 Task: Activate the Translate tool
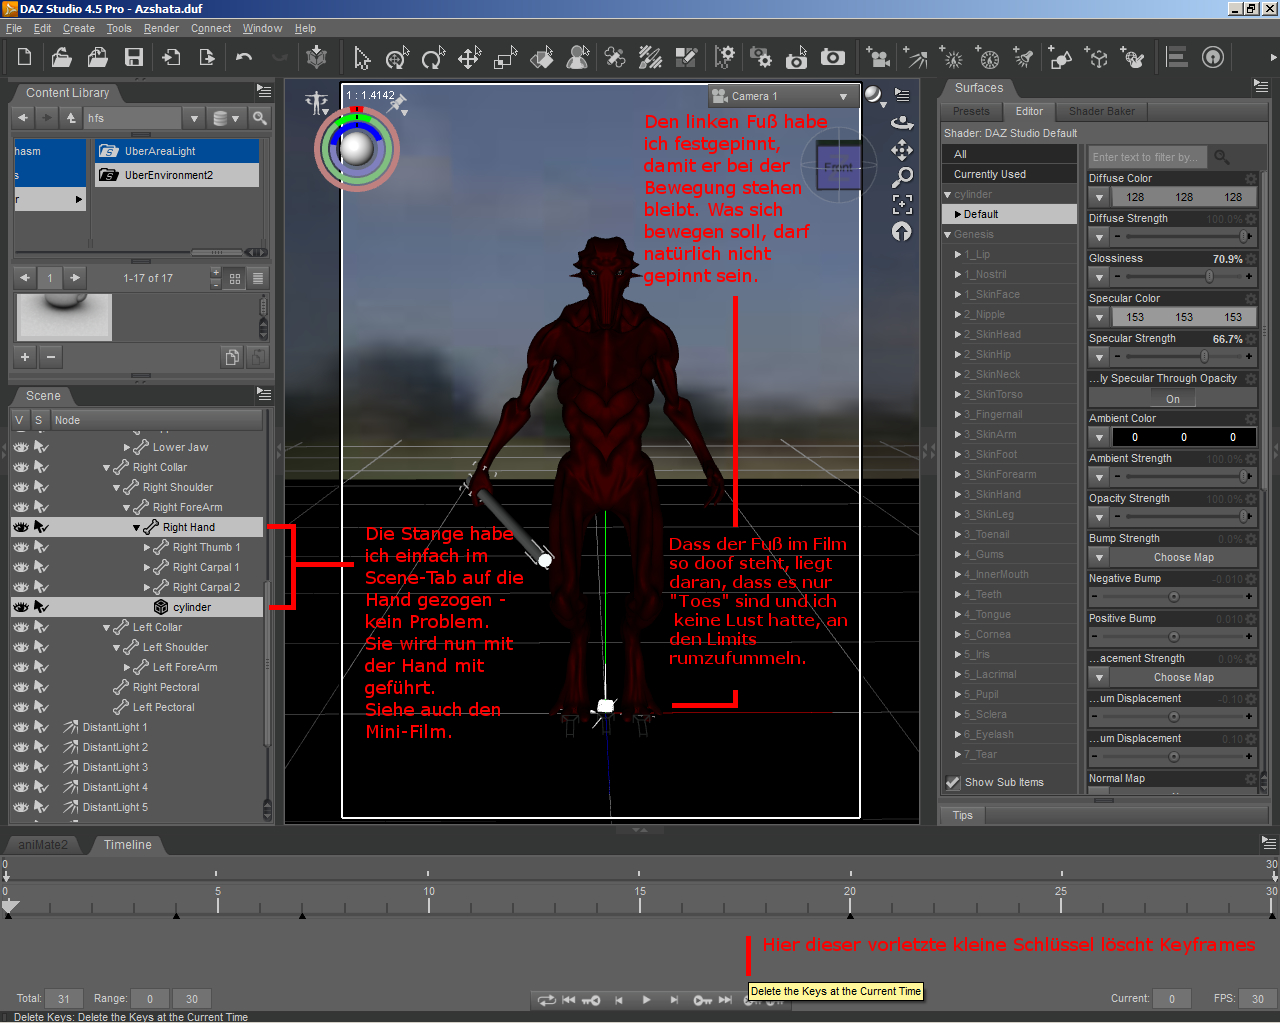click(469, 58)
